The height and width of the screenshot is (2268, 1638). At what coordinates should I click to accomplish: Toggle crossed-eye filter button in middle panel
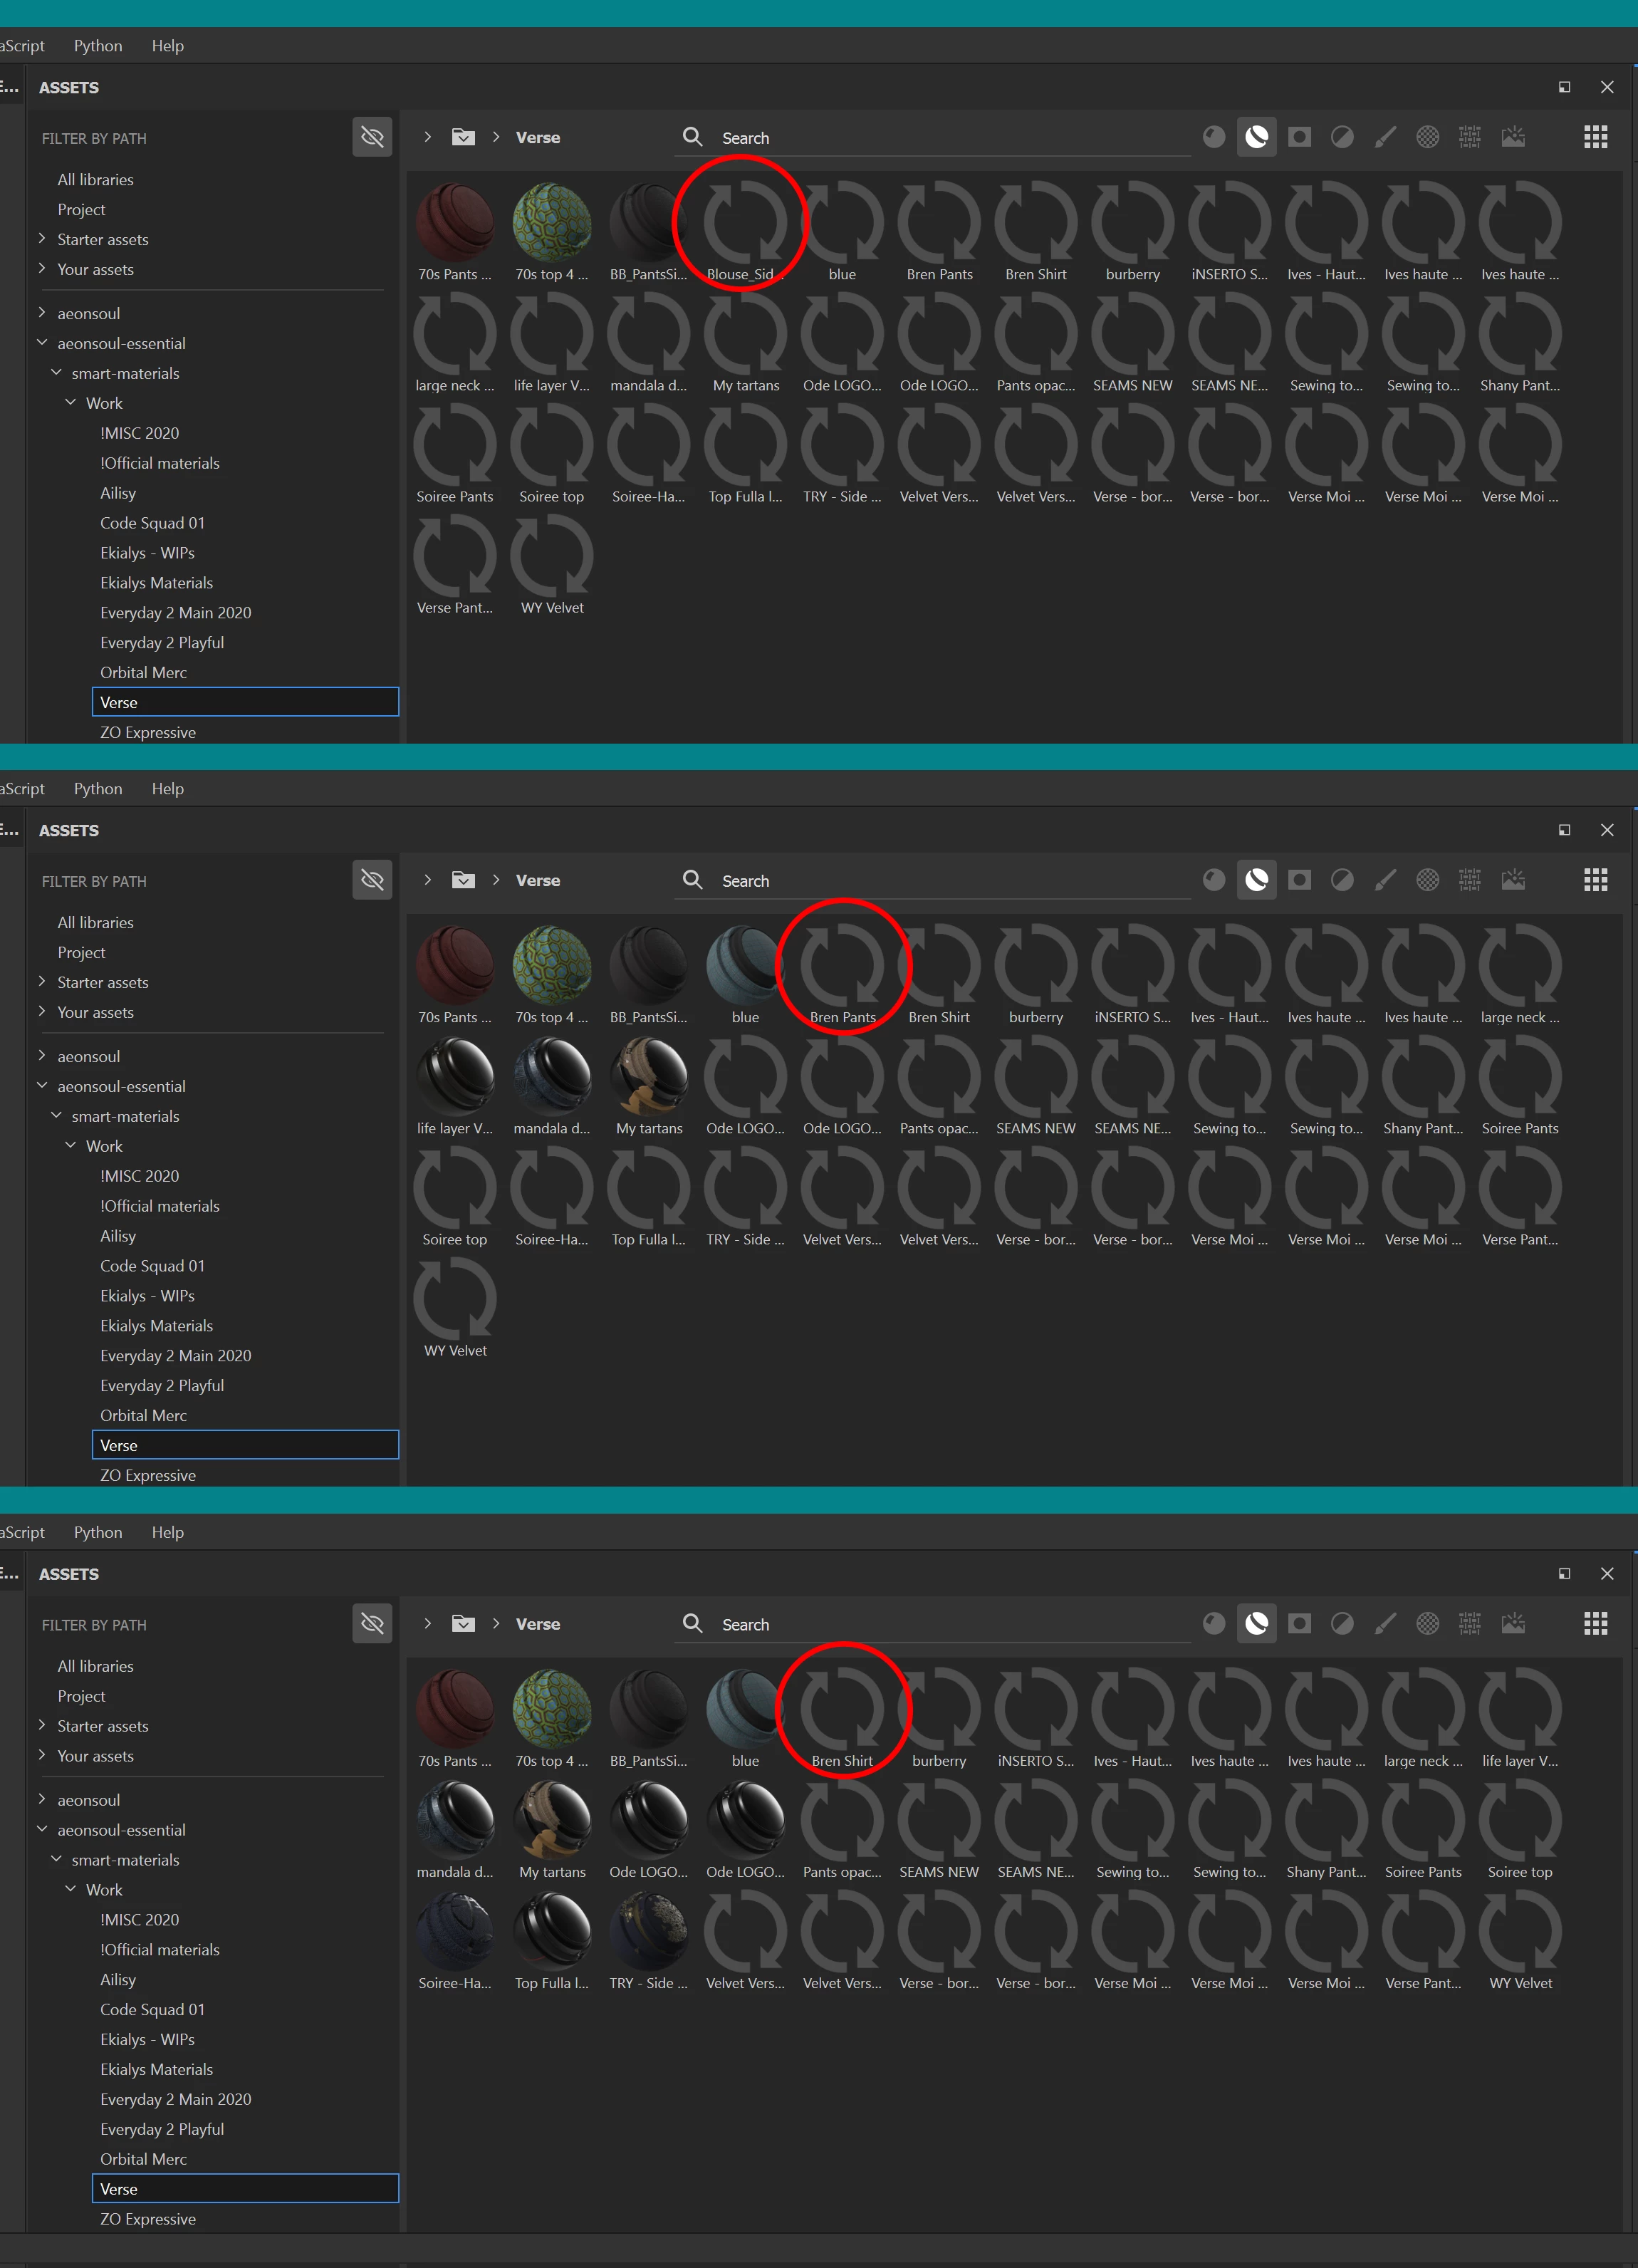tap(372, 880)
